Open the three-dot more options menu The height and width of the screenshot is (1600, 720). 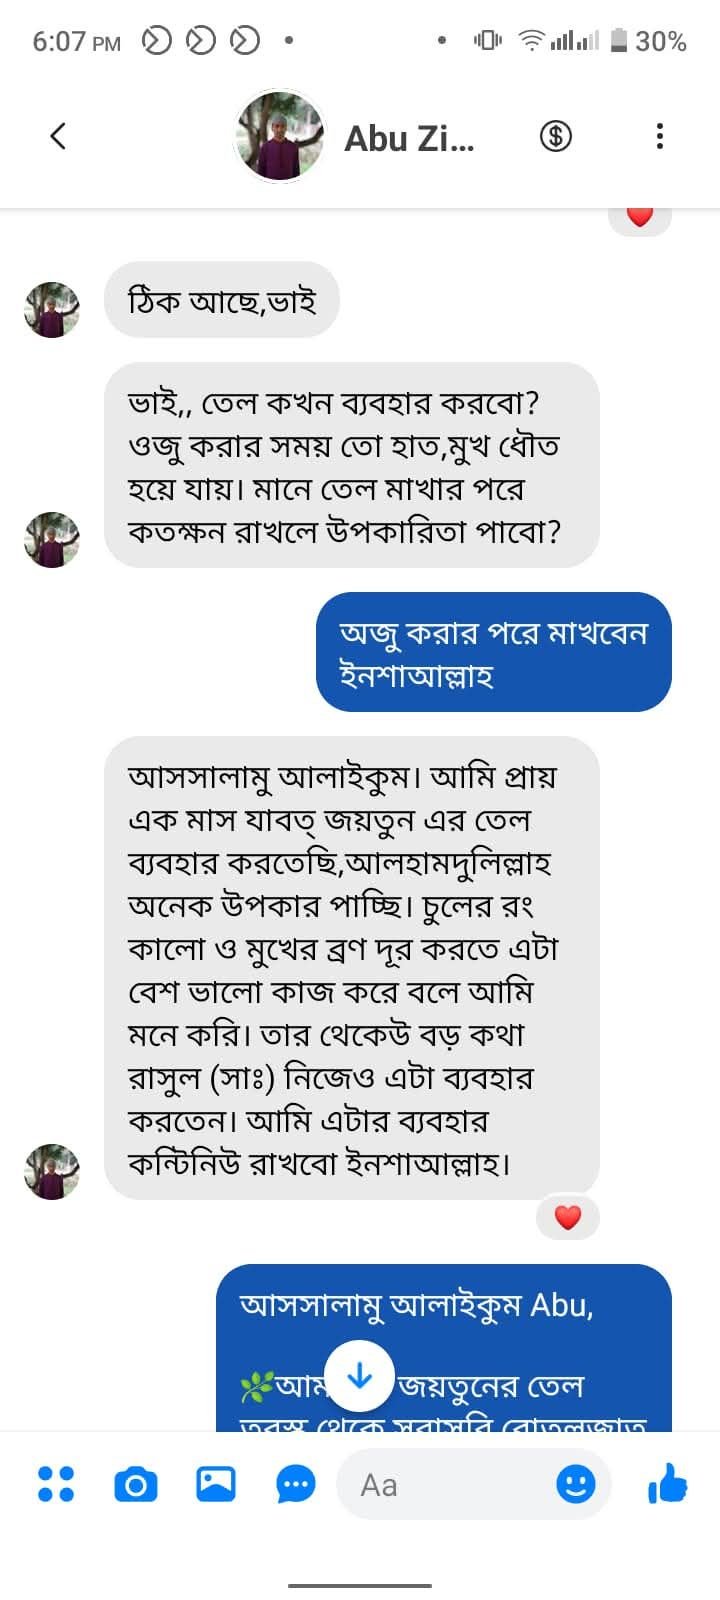point(659,136)
